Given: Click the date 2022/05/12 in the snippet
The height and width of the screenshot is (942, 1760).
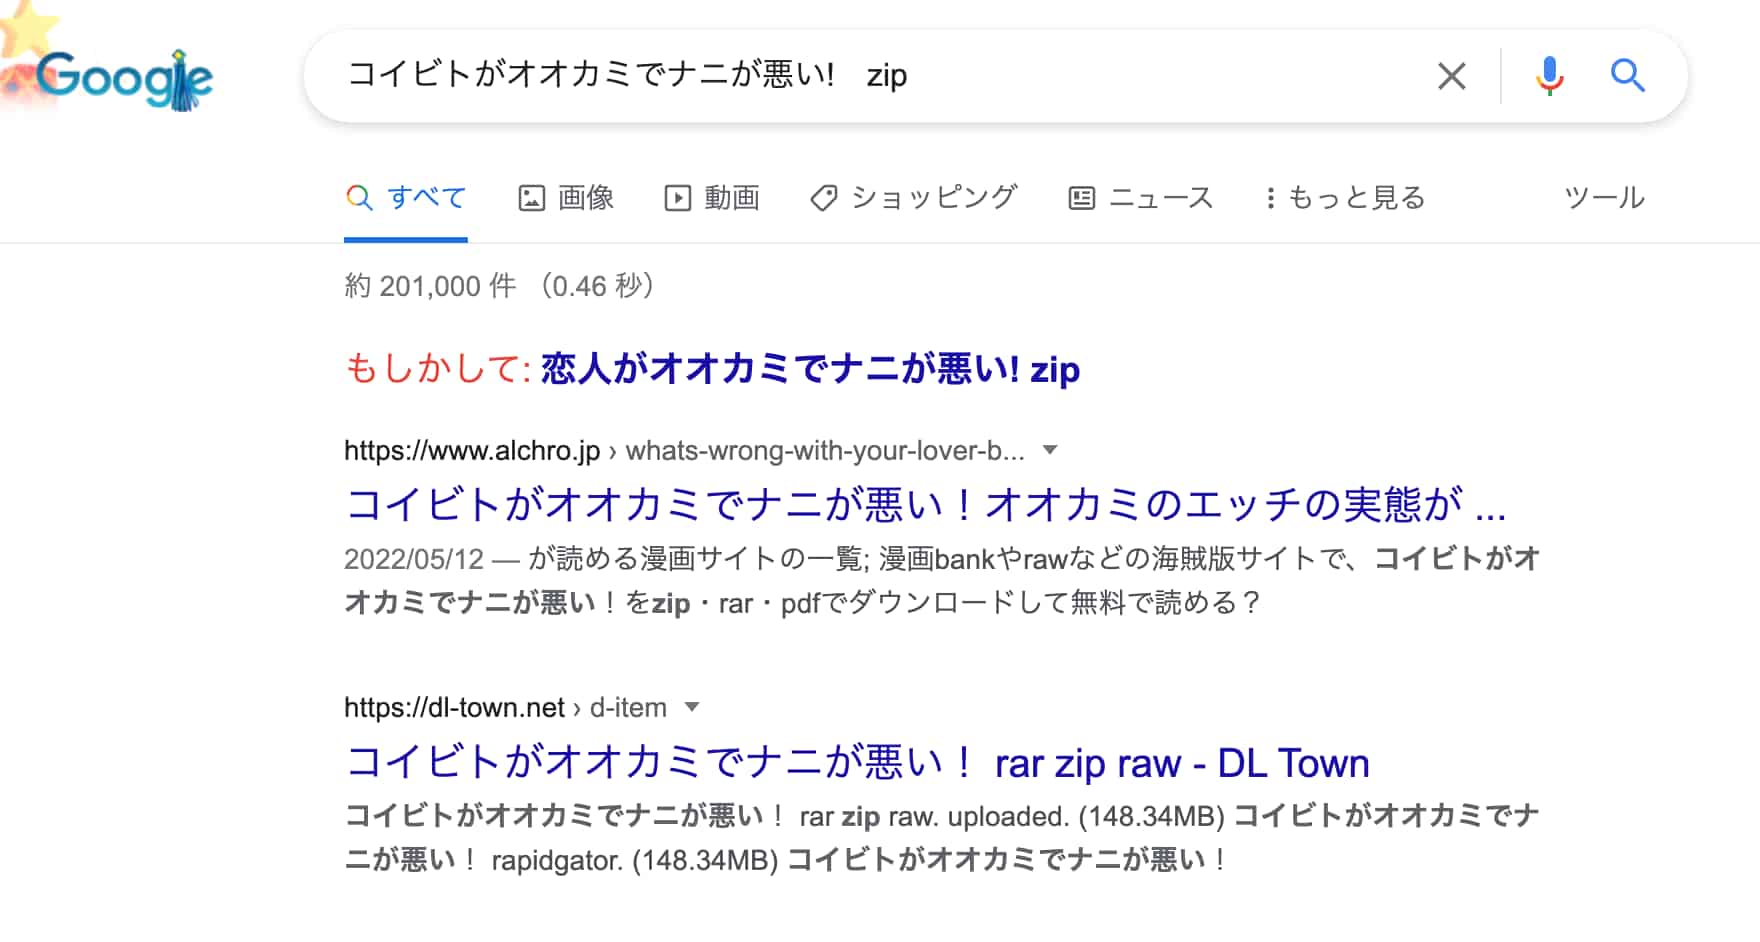Looking at the screenshot, I should [x=414, y=559].
